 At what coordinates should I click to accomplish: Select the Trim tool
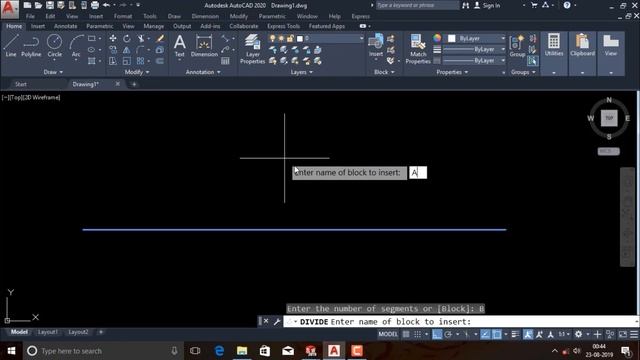[x=141, y=38]
